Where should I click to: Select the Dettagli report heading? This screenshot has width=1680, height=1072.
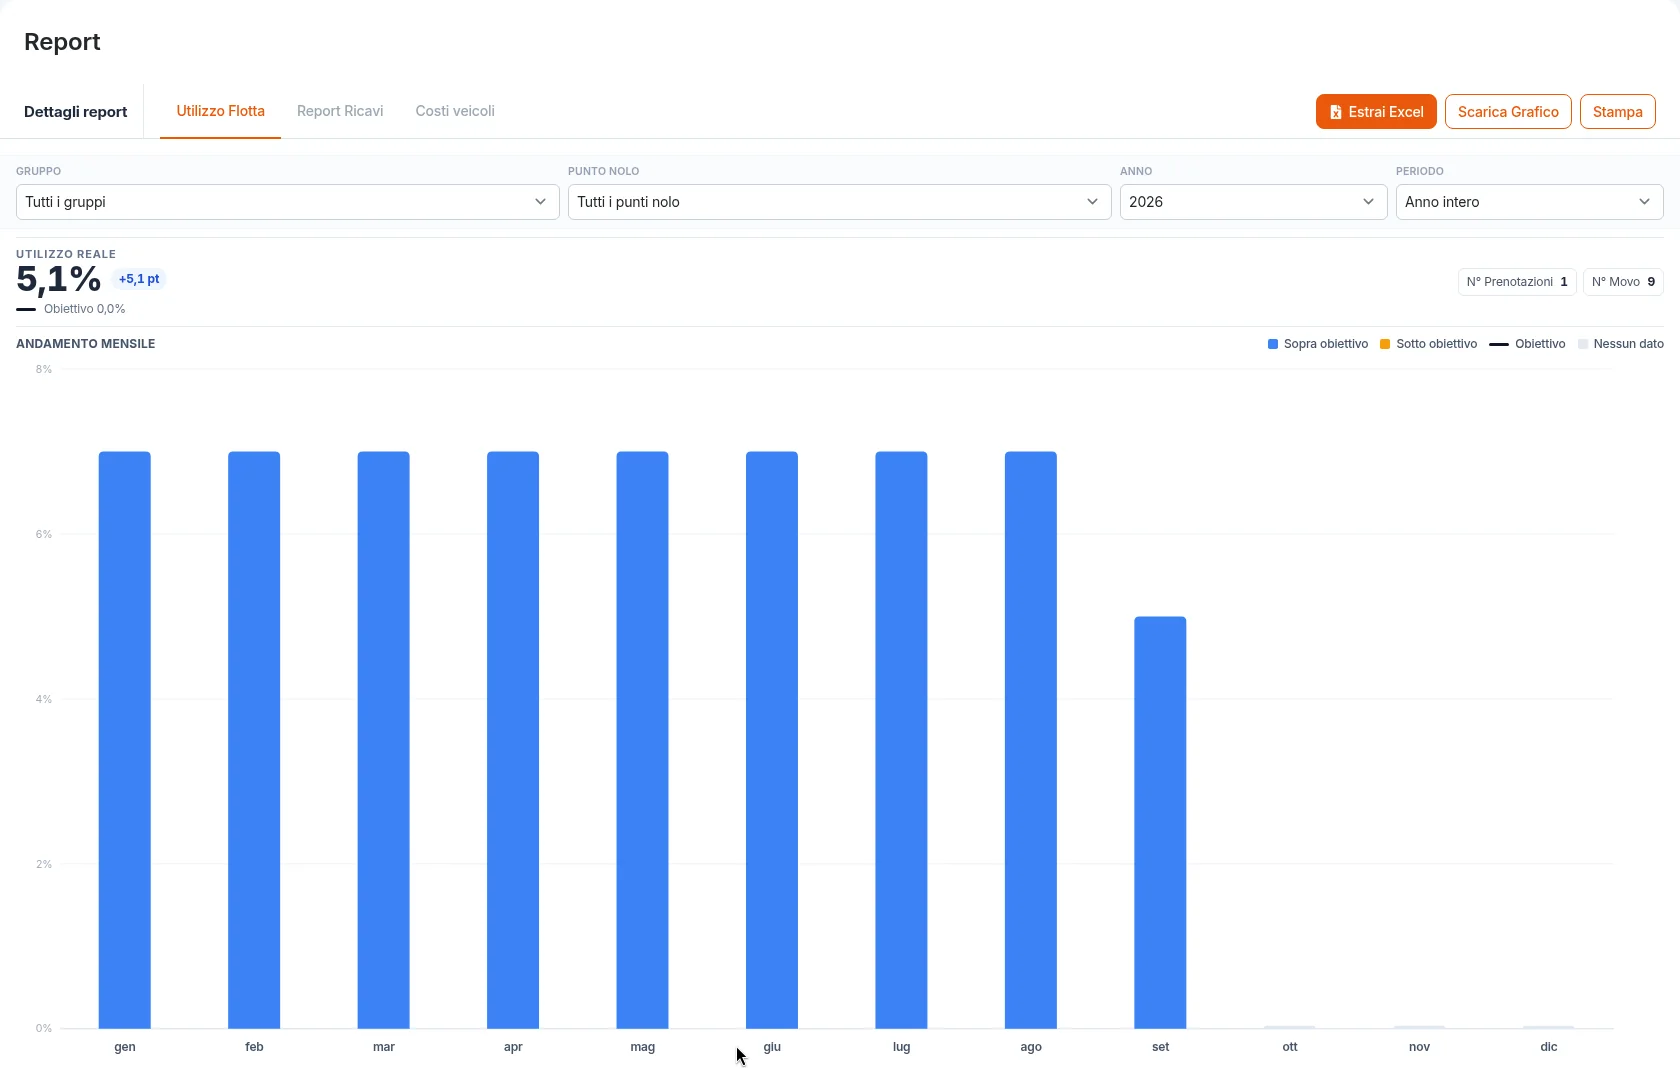(x=76, y=112)
